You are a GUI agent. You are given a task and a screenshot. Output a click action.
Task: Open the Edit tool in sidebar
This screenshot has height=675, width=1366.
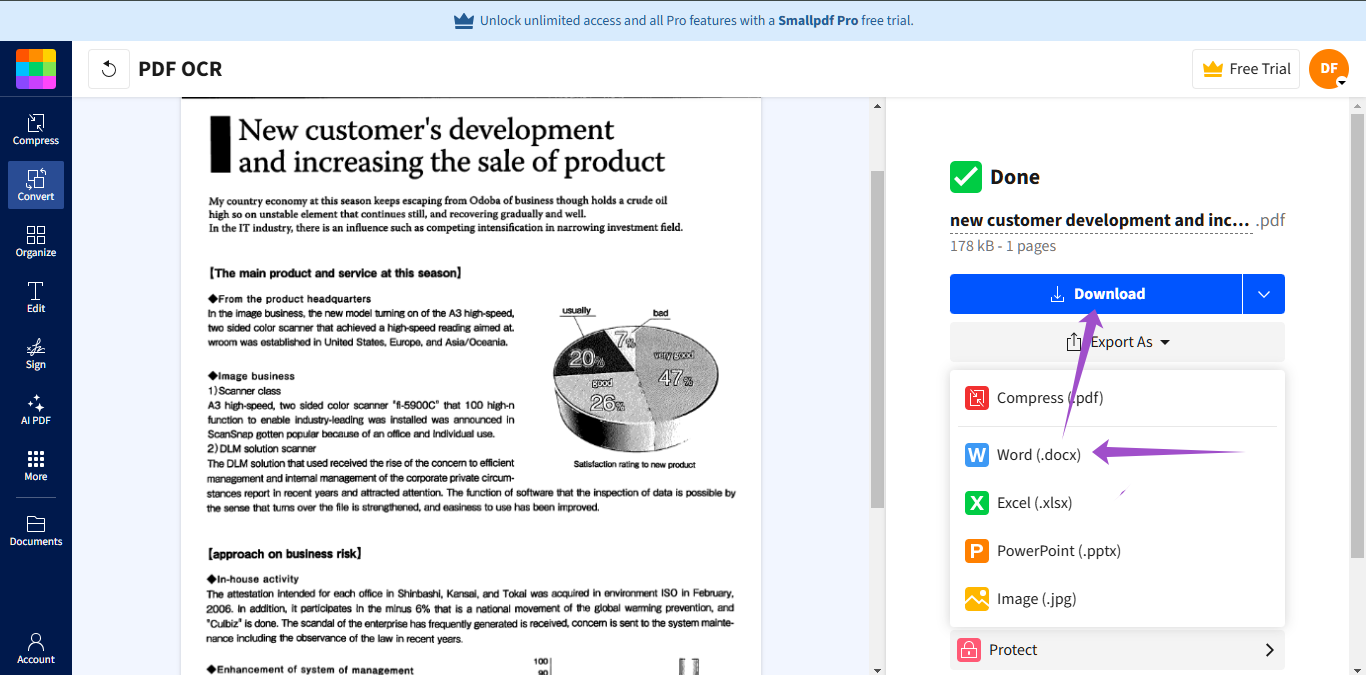(x=35, y=296)
